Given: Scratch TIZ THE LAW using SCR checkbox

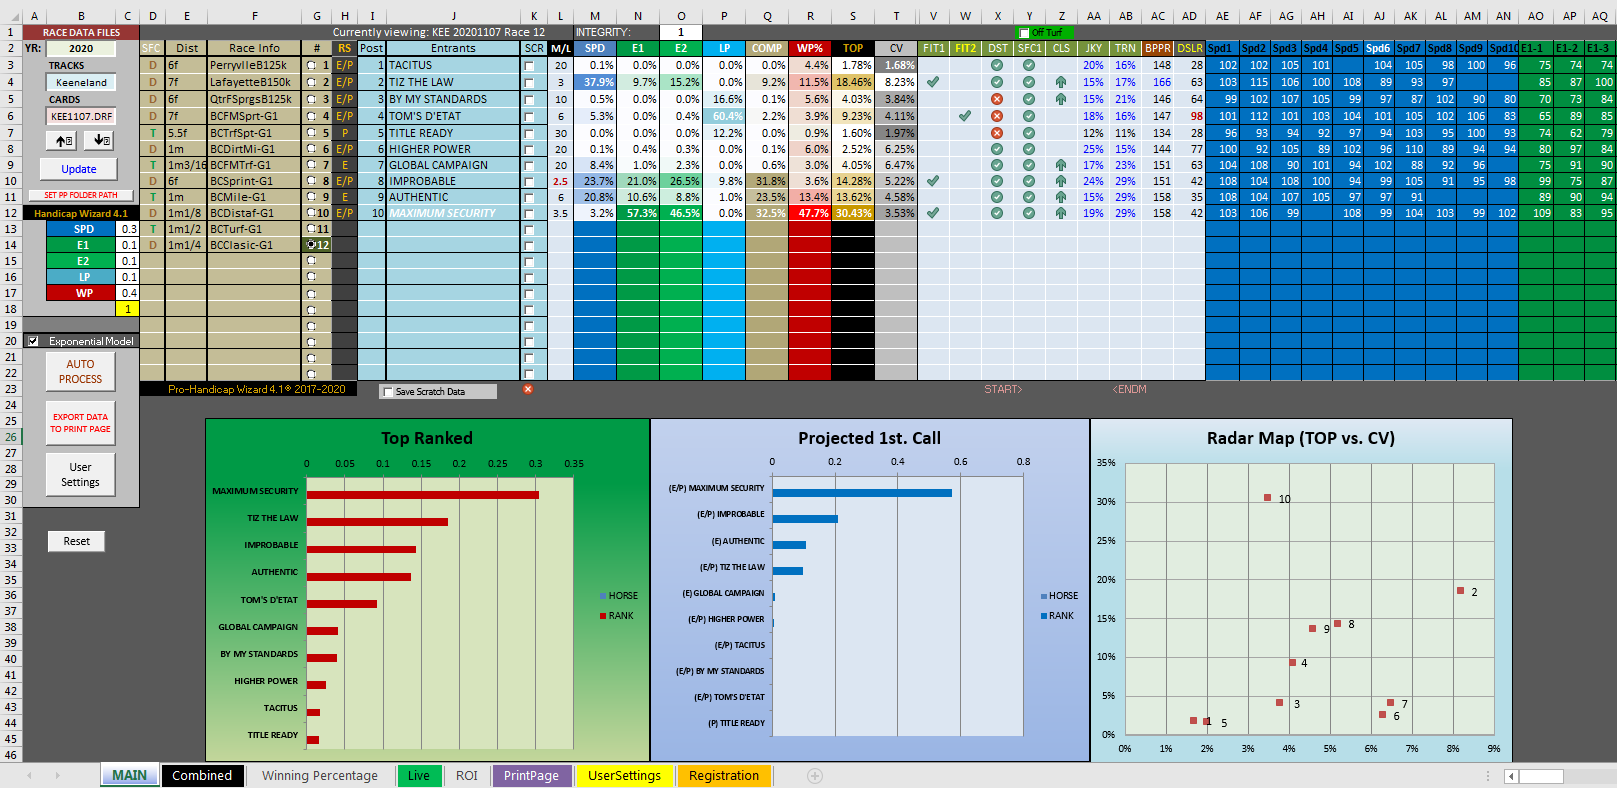Looking at the screenshot, I should click(x=529, y=83).
